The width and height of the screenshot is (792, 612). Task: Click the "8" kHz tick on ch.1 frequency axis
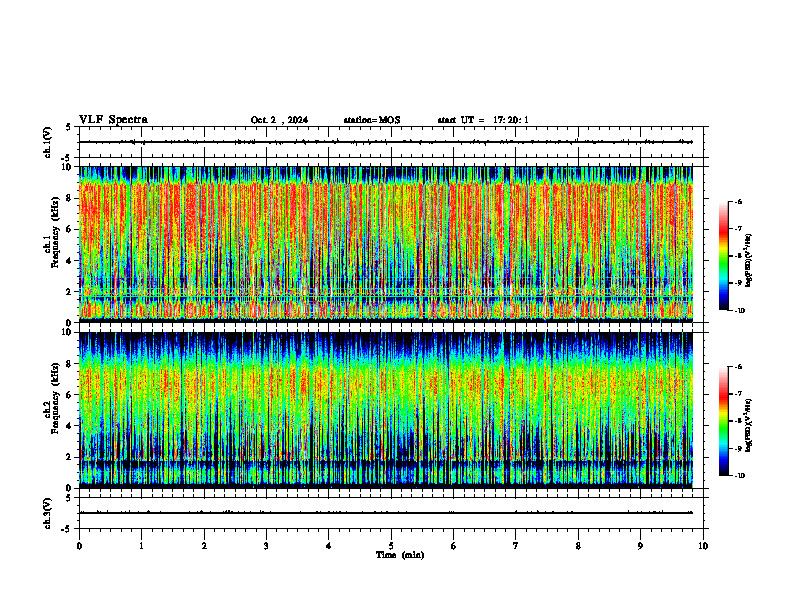click(x=69, y=198)
